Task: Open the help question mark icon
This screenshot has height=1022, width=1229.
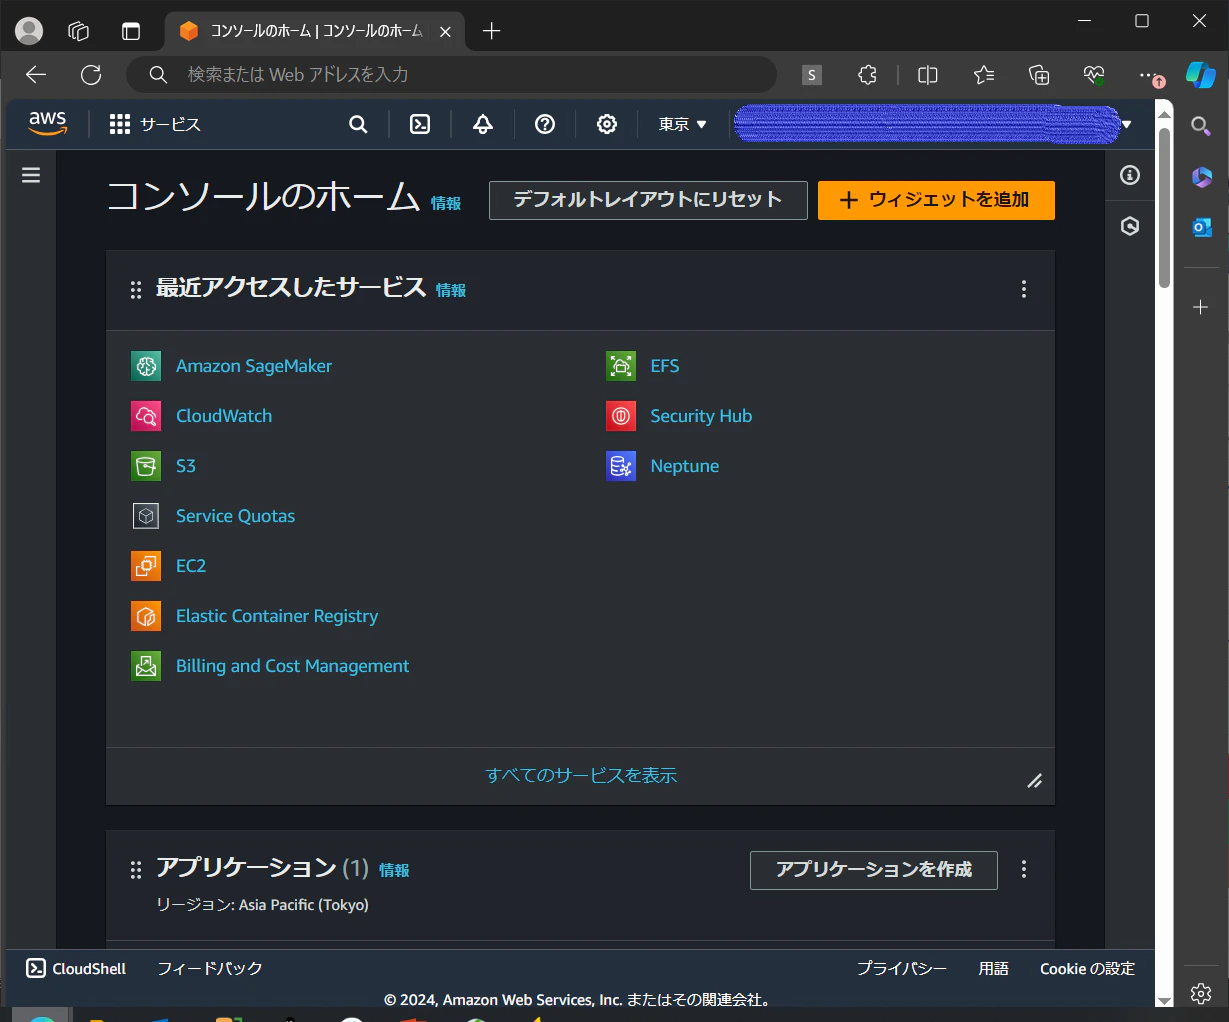Action: (545, 124)
